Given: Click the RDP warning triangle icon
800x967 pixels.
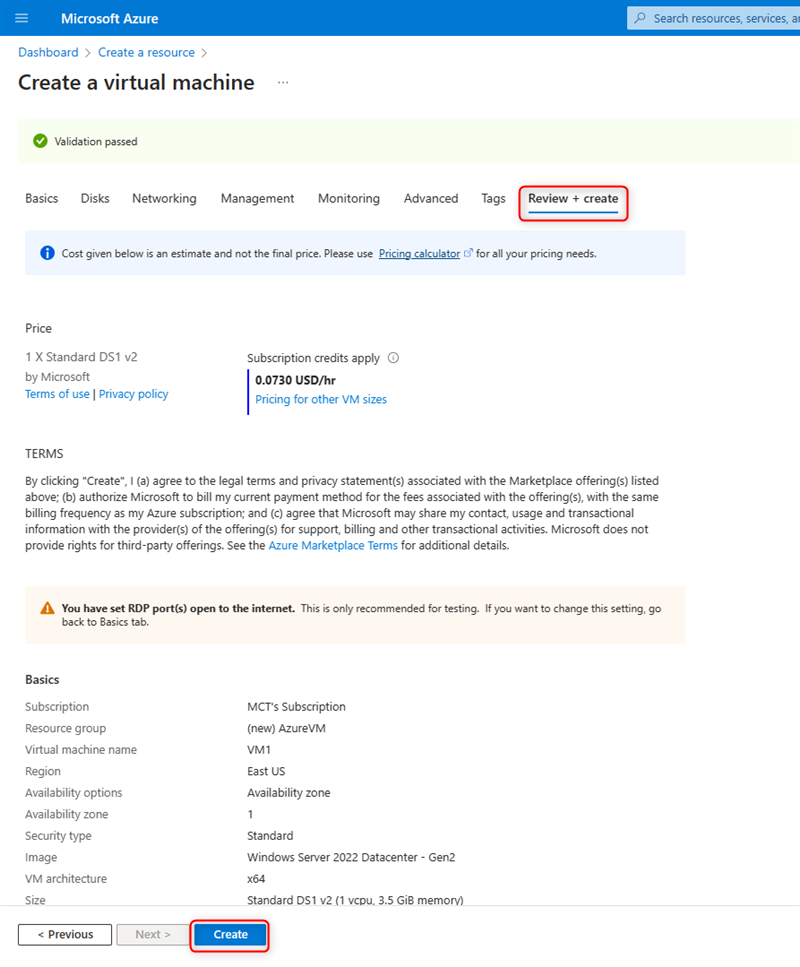Looking at the screenshot, I should point(47,608).
